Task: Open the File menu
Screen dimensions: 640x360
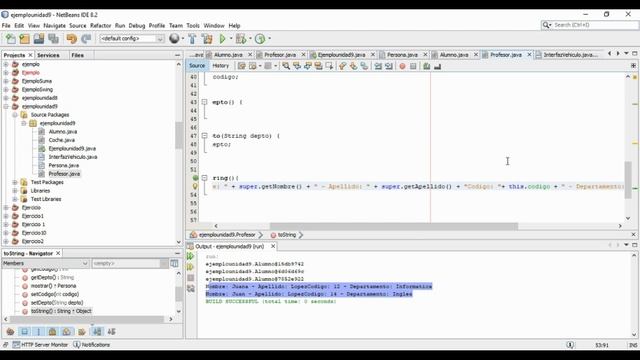Action: (6, 25)
